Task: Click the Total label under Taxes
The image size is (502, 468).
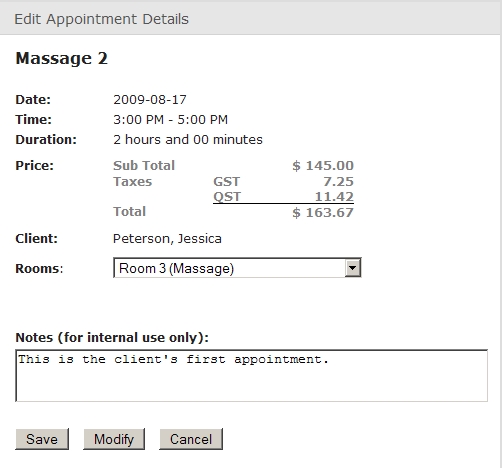Action: (130, 212)
